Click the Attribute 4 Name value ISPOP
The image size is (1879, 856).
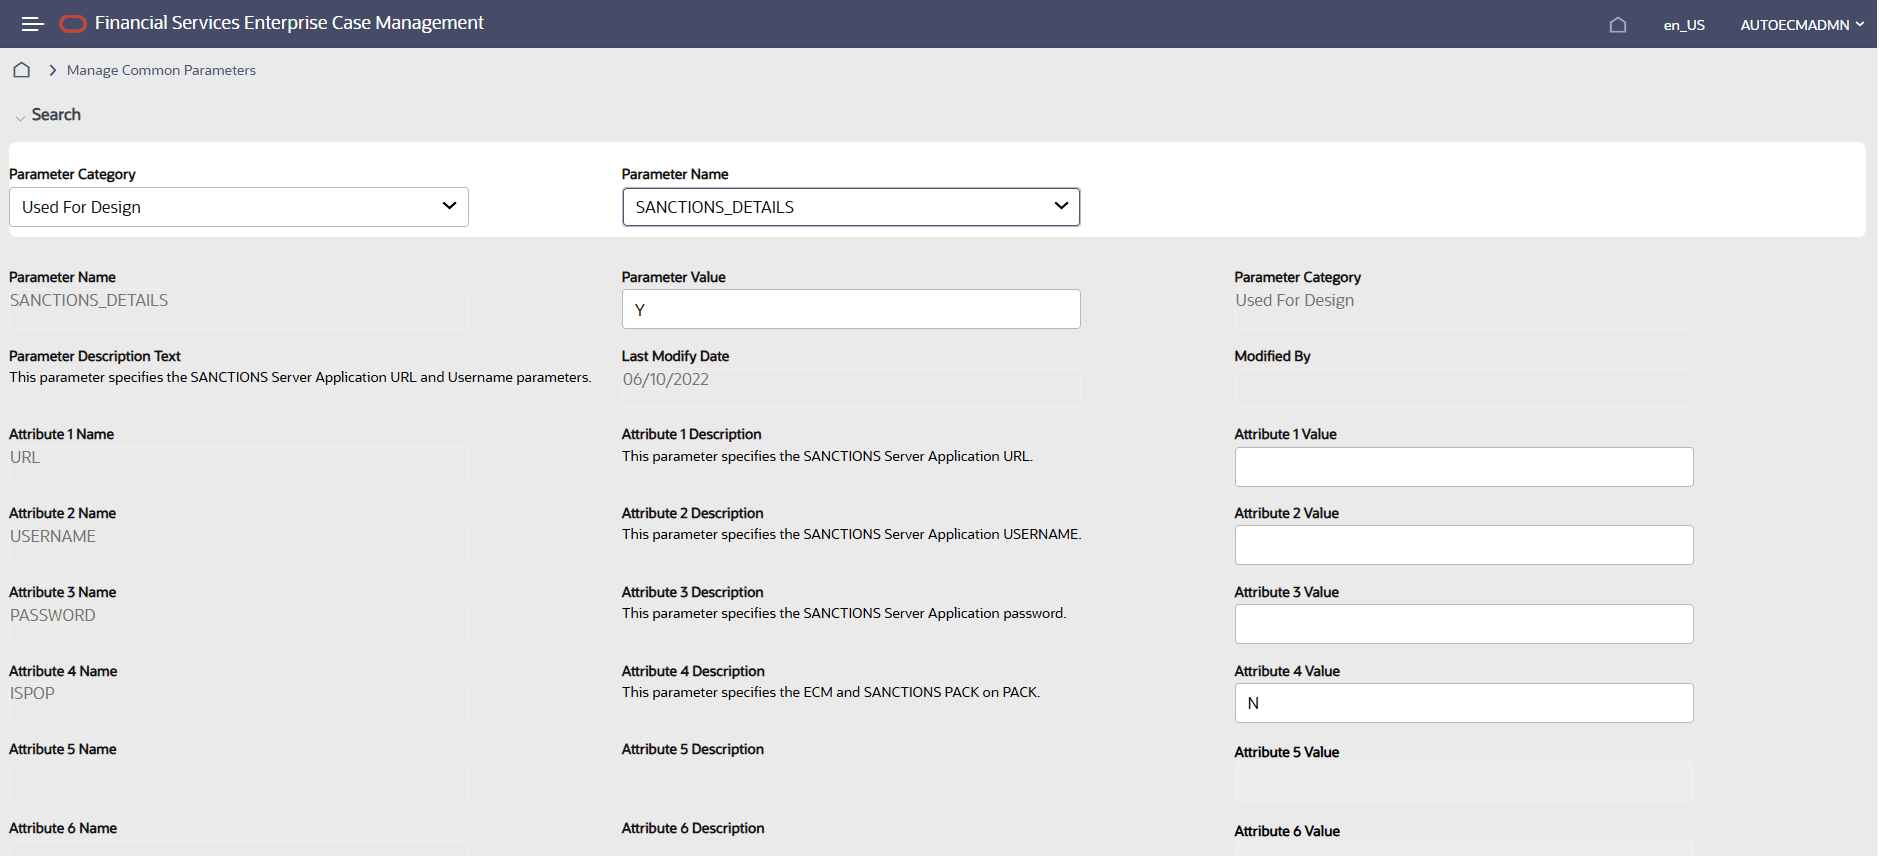[32, 694]
